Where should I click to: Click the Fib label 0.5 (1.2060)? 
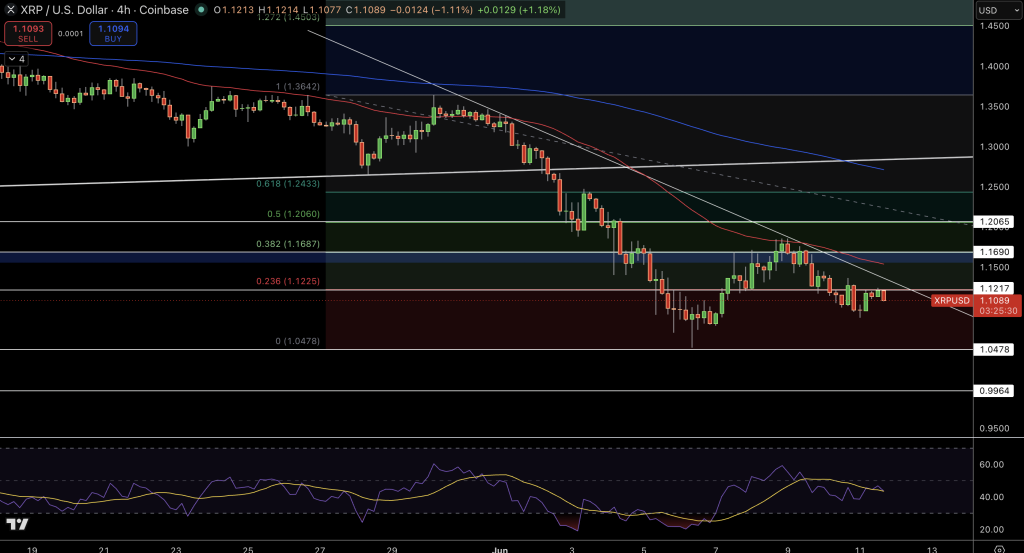pos(293,214)
